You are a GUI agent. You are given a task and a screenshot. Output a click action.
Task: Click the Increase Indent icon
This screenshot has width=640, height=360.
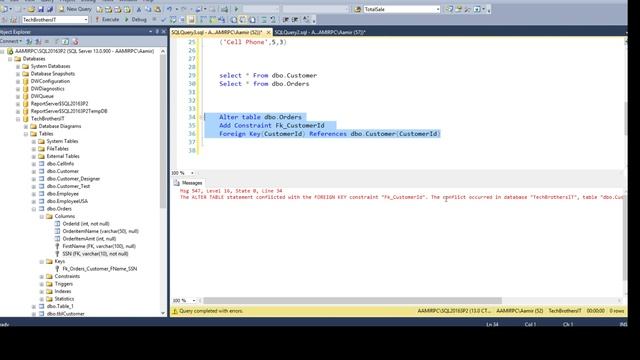tap(295, 20)
